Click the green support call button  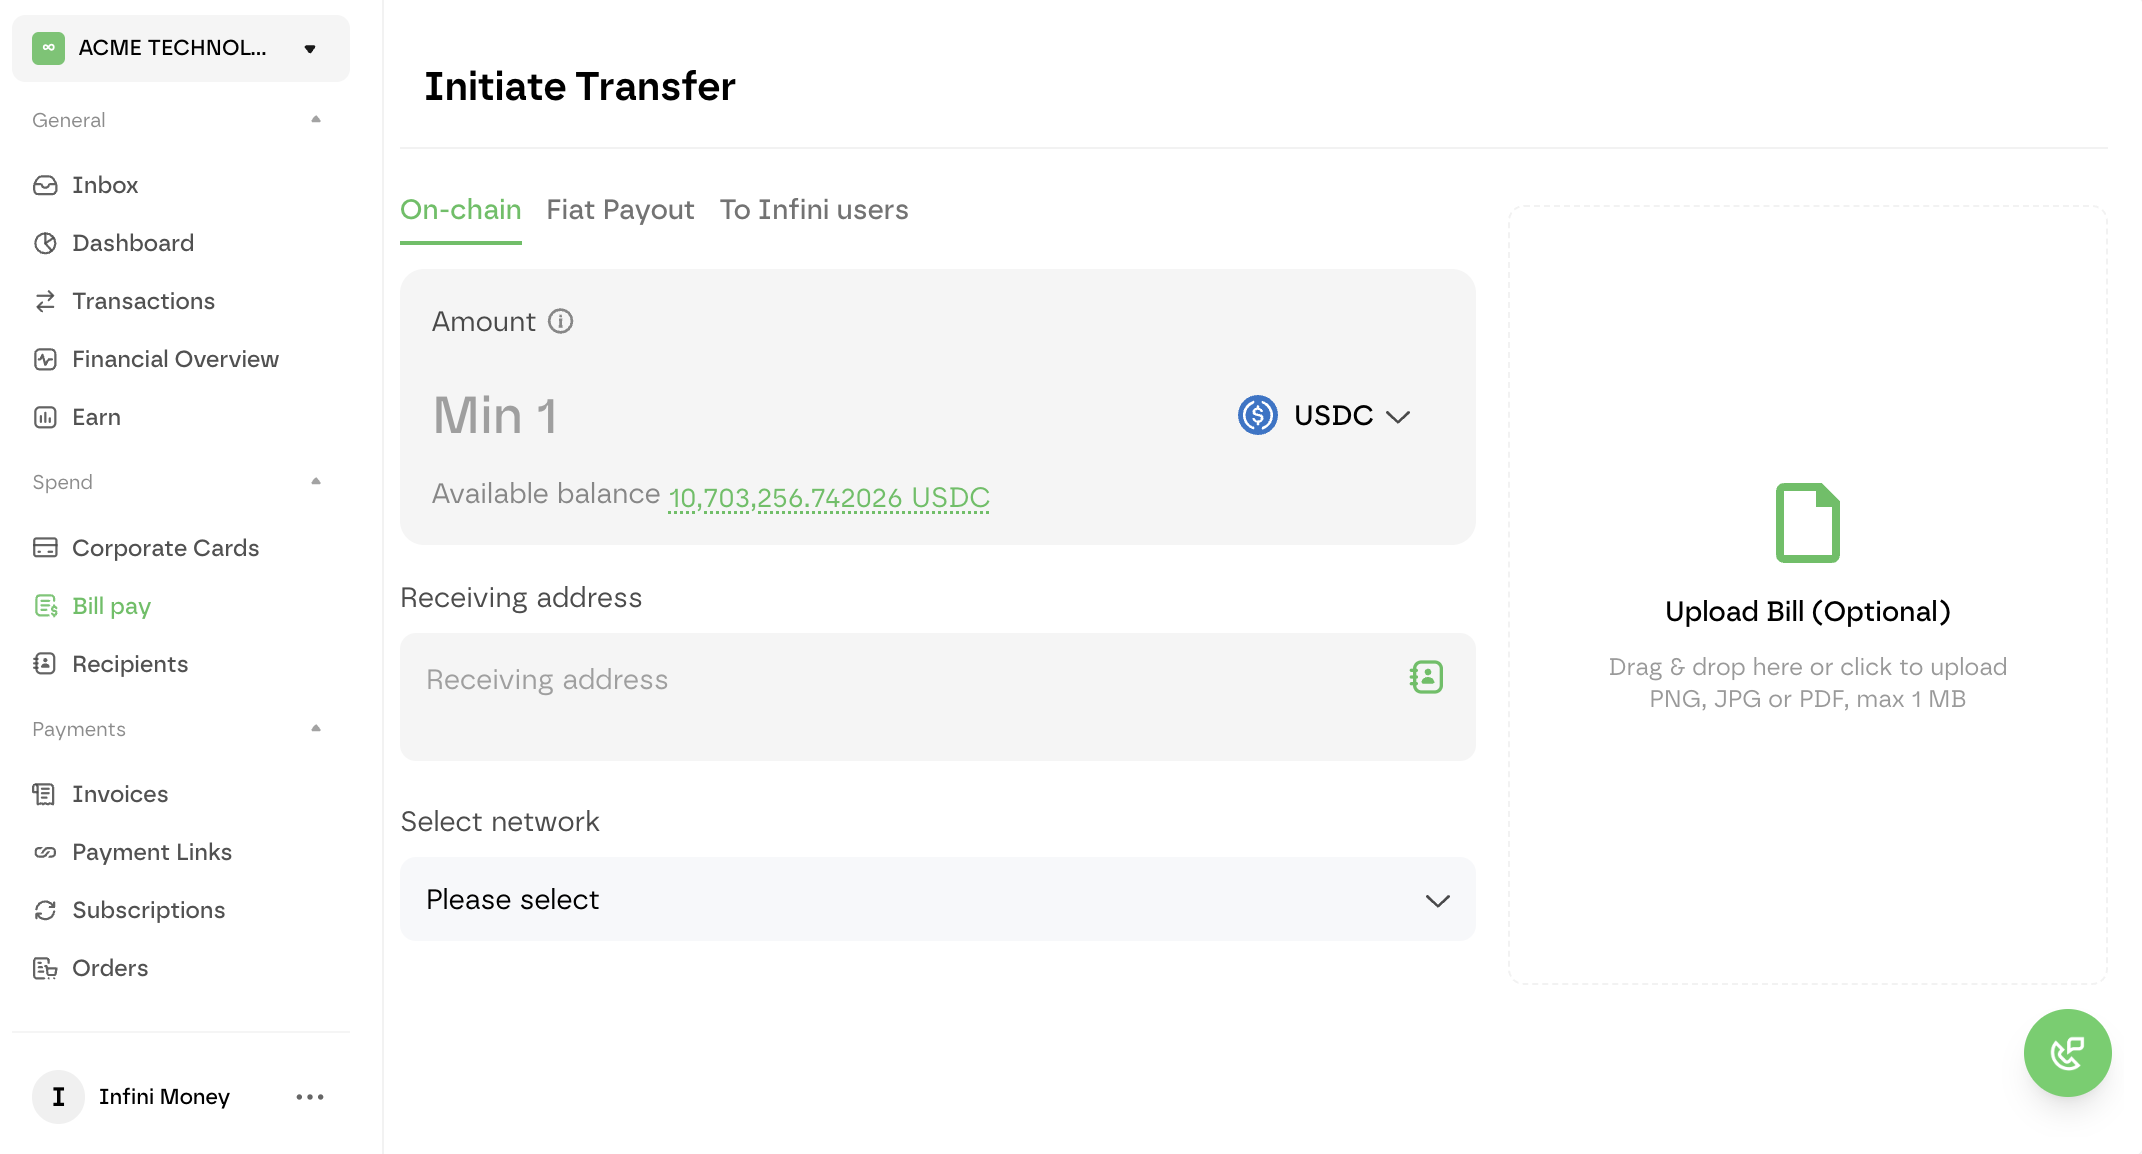pyautogui.click(x=2067, y=1052)
